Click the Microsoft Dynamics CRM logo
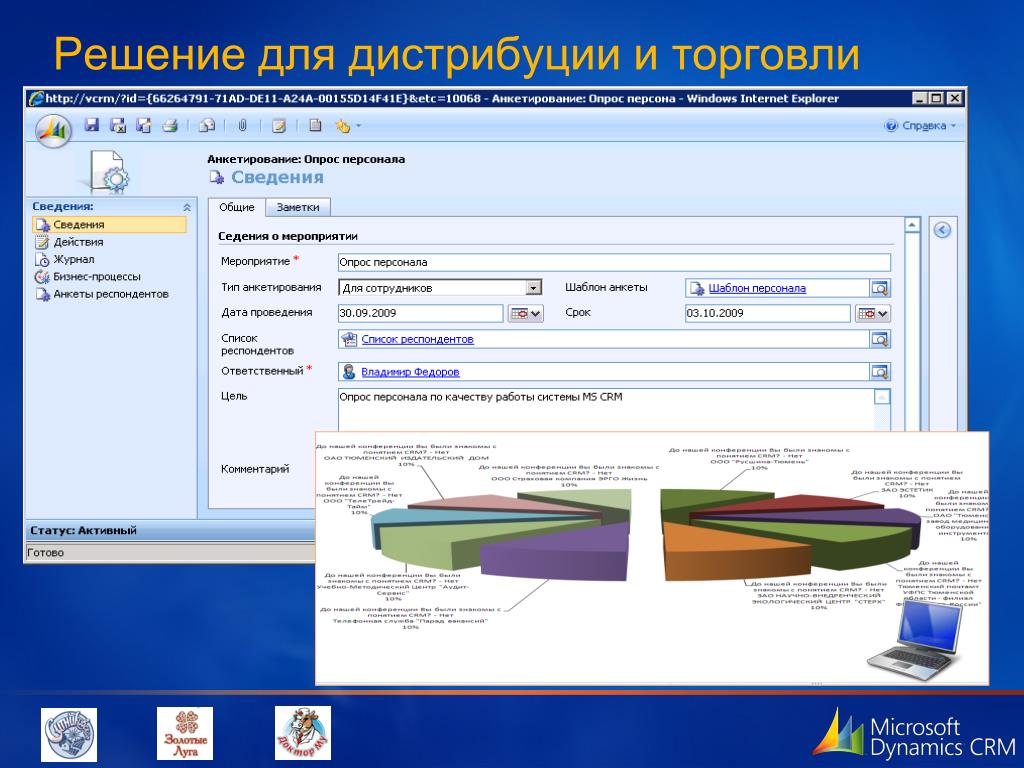 click(x=915, y=734)
